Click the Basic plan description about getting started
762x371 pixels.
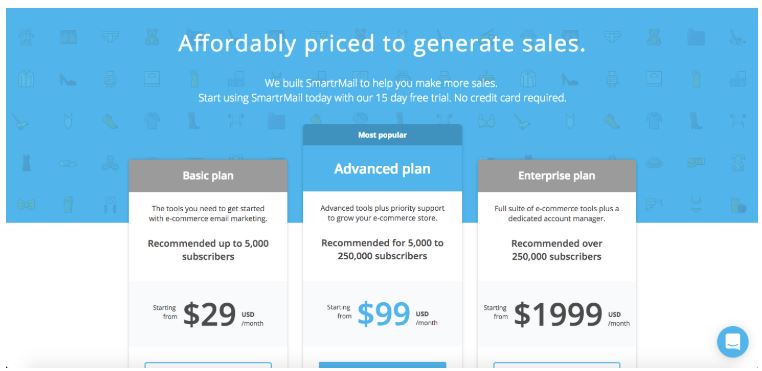pyautogui.click(x=208, y=213)
